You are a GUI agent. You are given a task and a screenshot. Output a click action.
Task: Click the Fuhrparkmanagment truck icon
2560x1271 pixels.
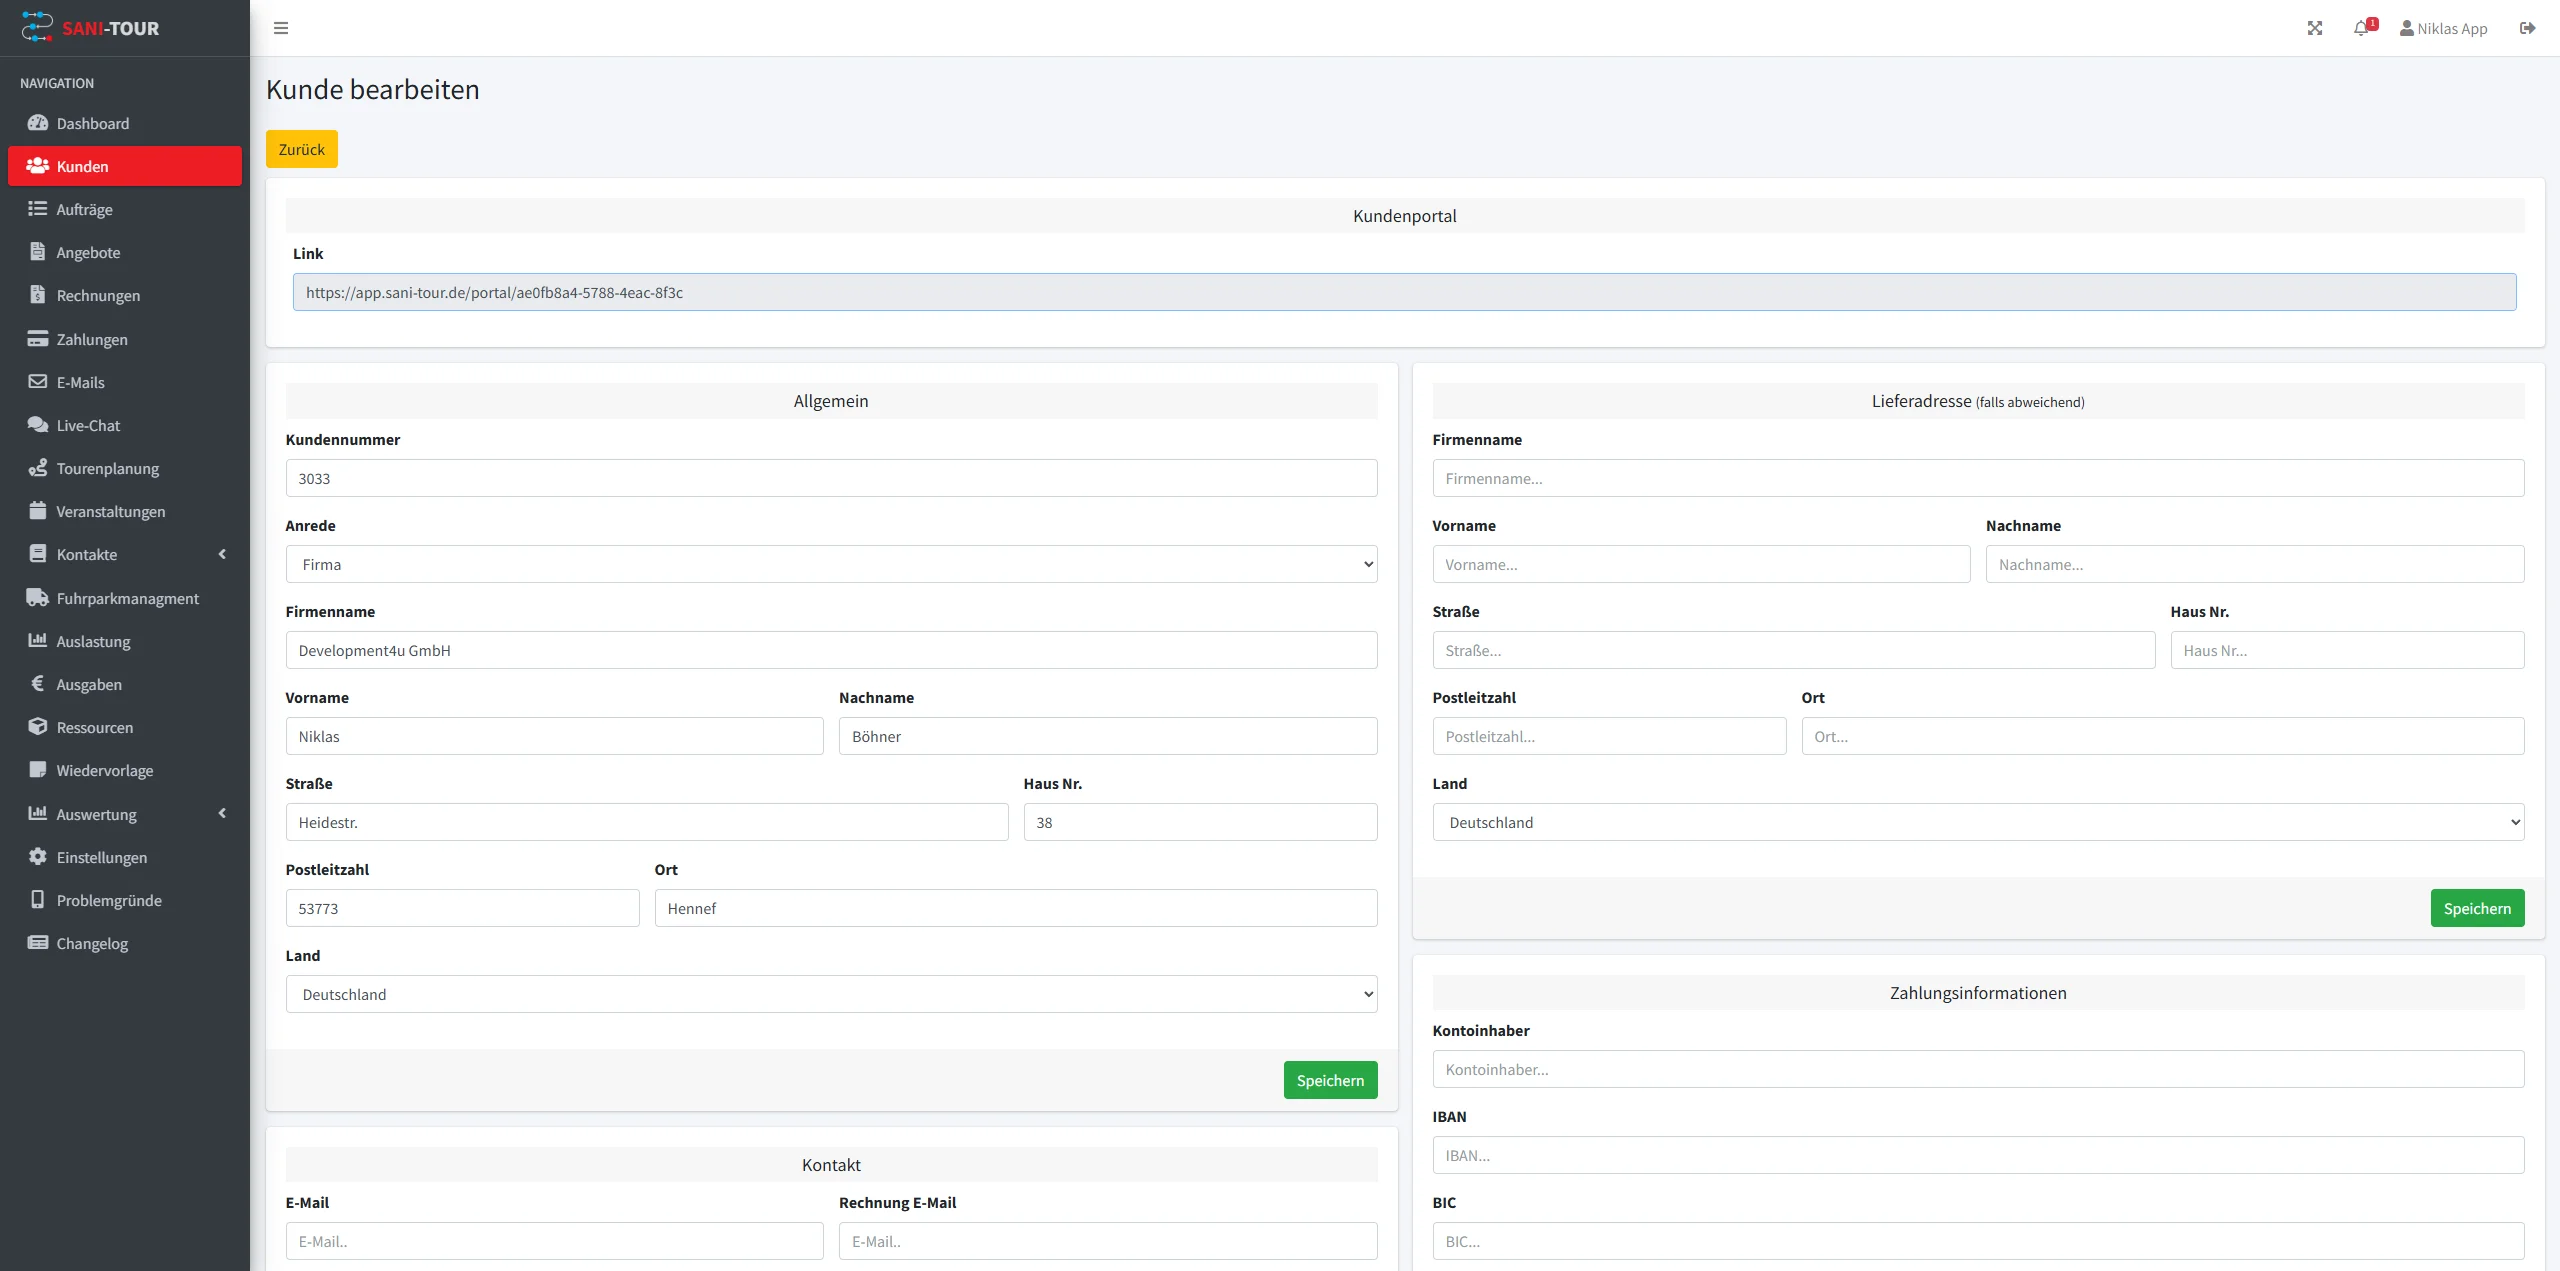38,598
